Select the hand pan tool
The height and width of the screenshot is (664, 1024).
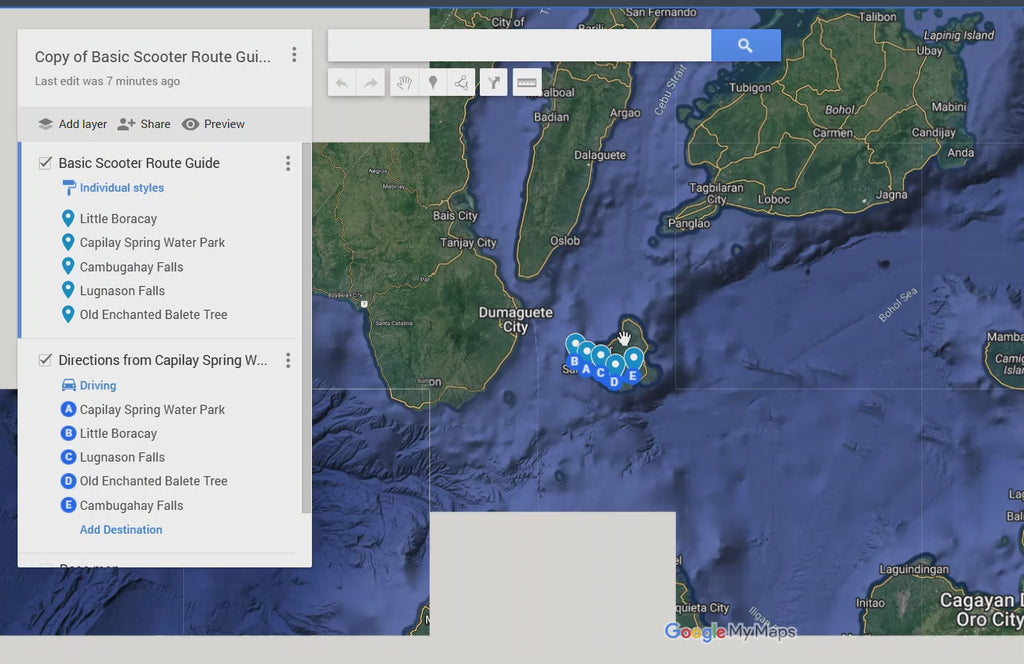[404, 83]
